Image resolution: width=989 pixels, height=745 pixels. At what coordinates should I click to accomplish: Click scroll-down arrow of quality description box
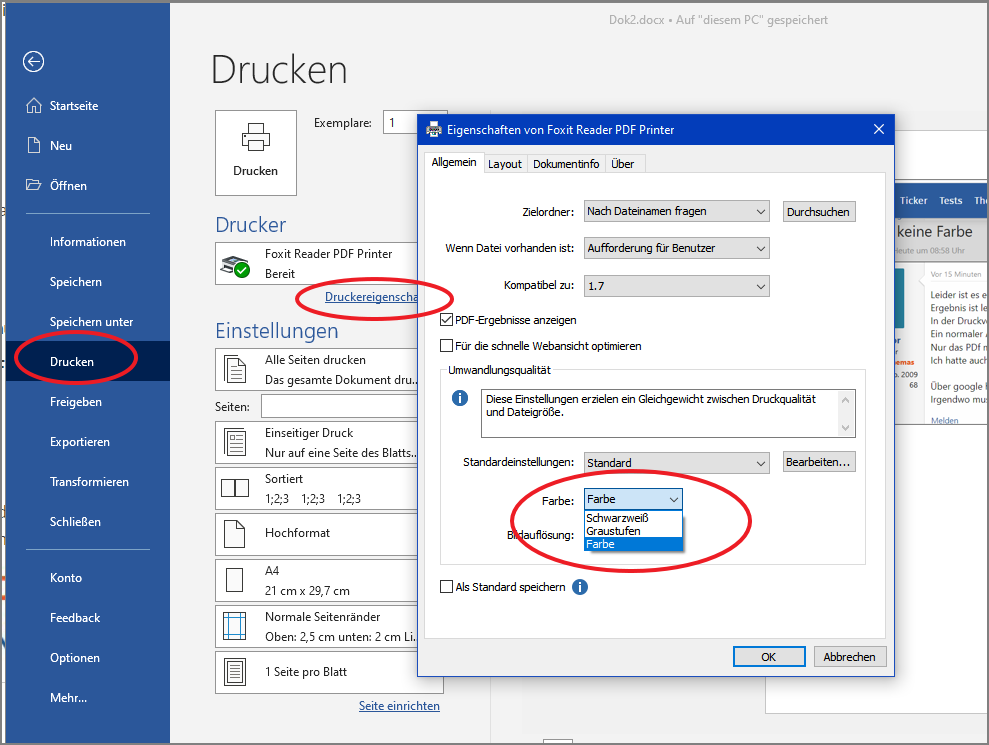[x=845, y=428]
